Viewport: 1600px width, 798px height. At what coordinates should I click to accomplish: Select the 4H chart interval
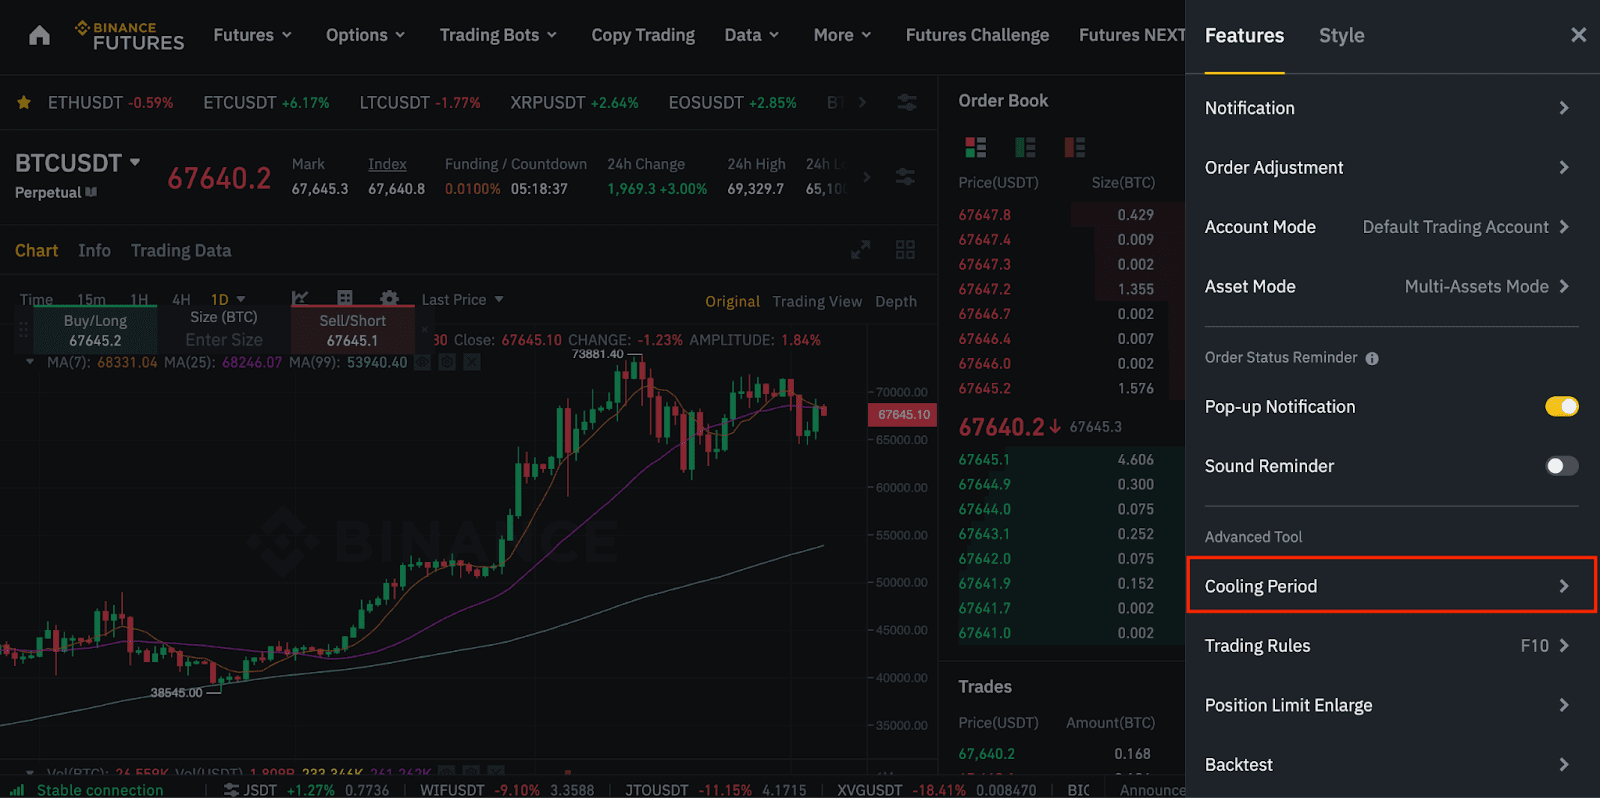tap(181, 299)
